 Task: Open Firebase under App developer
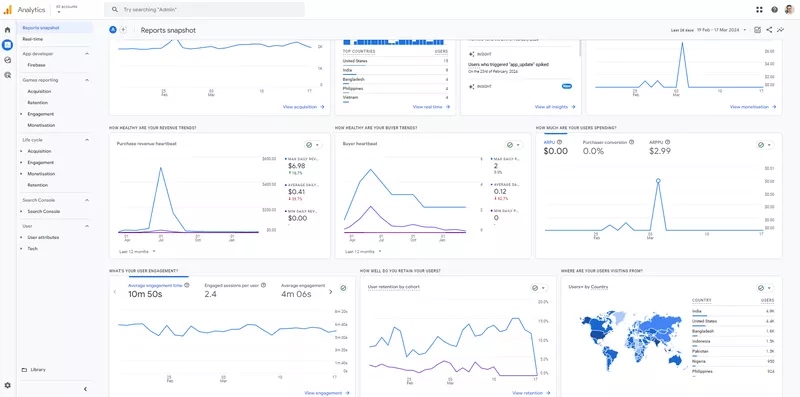click(37, 65)
